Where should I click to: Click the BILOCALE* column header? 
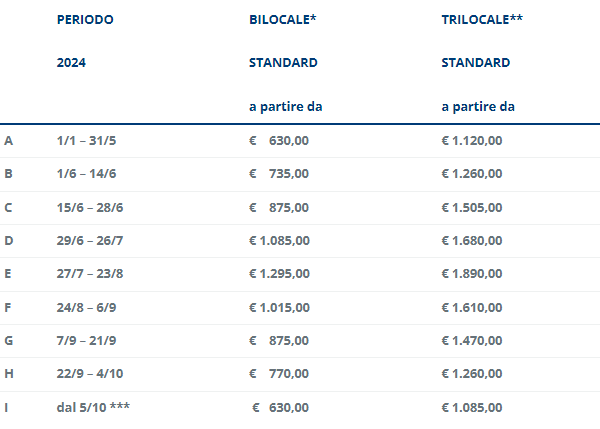point(282,20)
